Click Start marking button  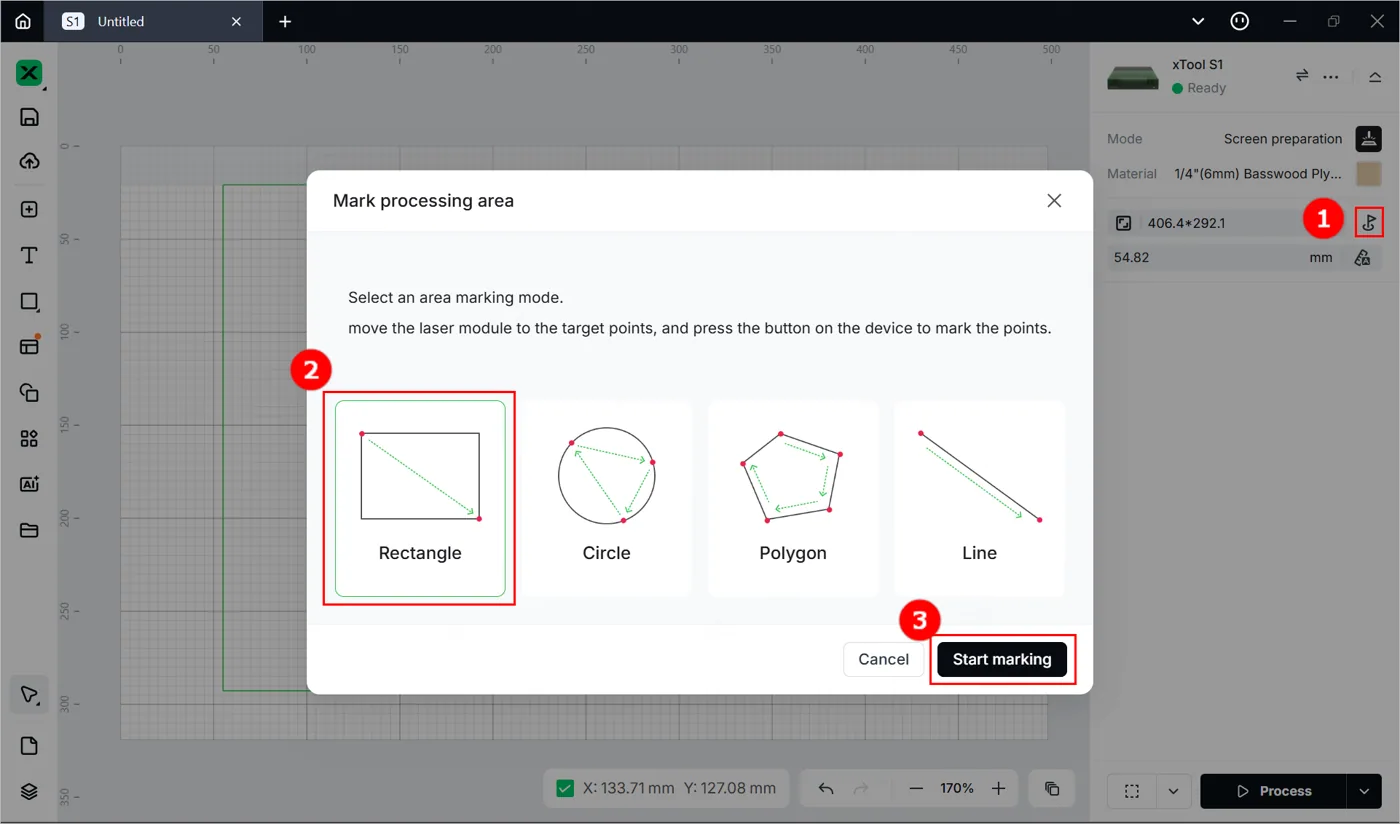tap(1002, 659)
